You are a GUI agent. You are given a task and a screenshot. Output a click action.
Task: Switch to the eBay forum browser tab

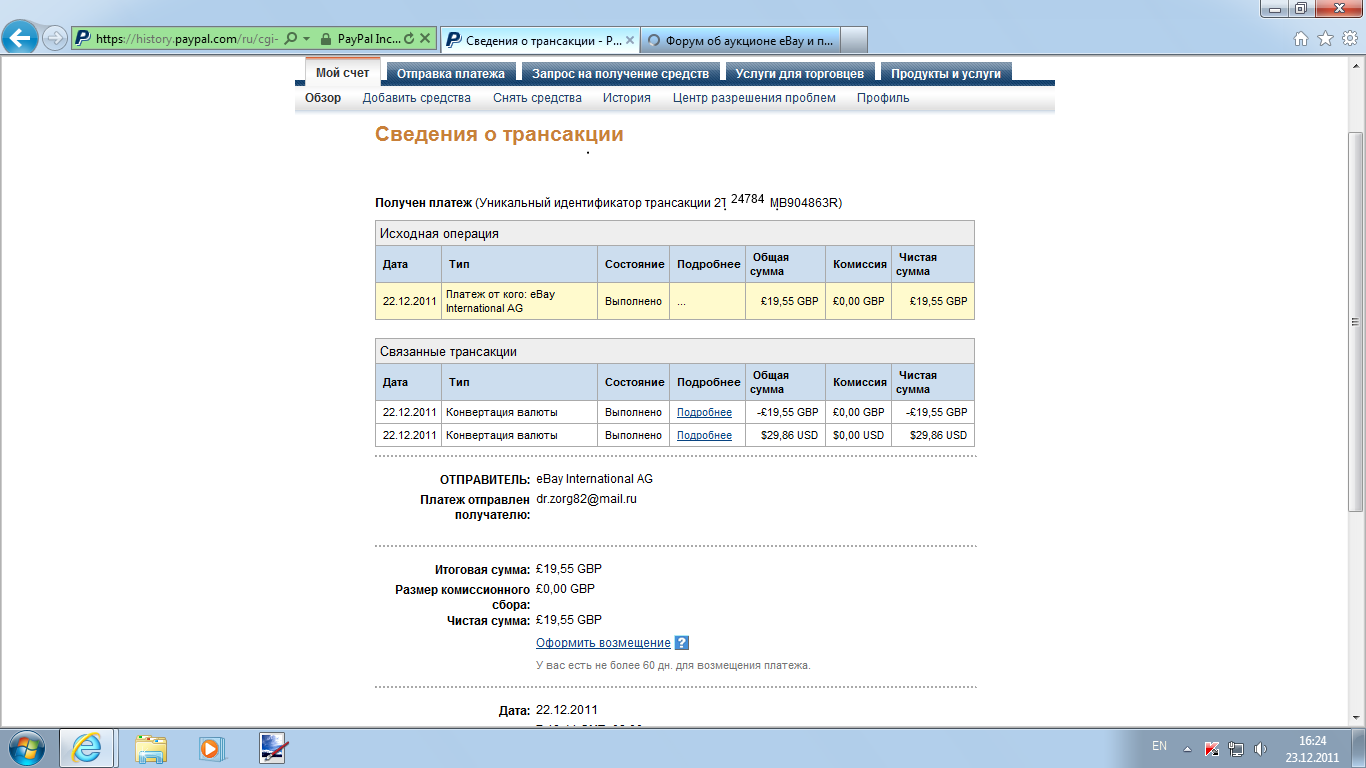click(x=739, y=40)
